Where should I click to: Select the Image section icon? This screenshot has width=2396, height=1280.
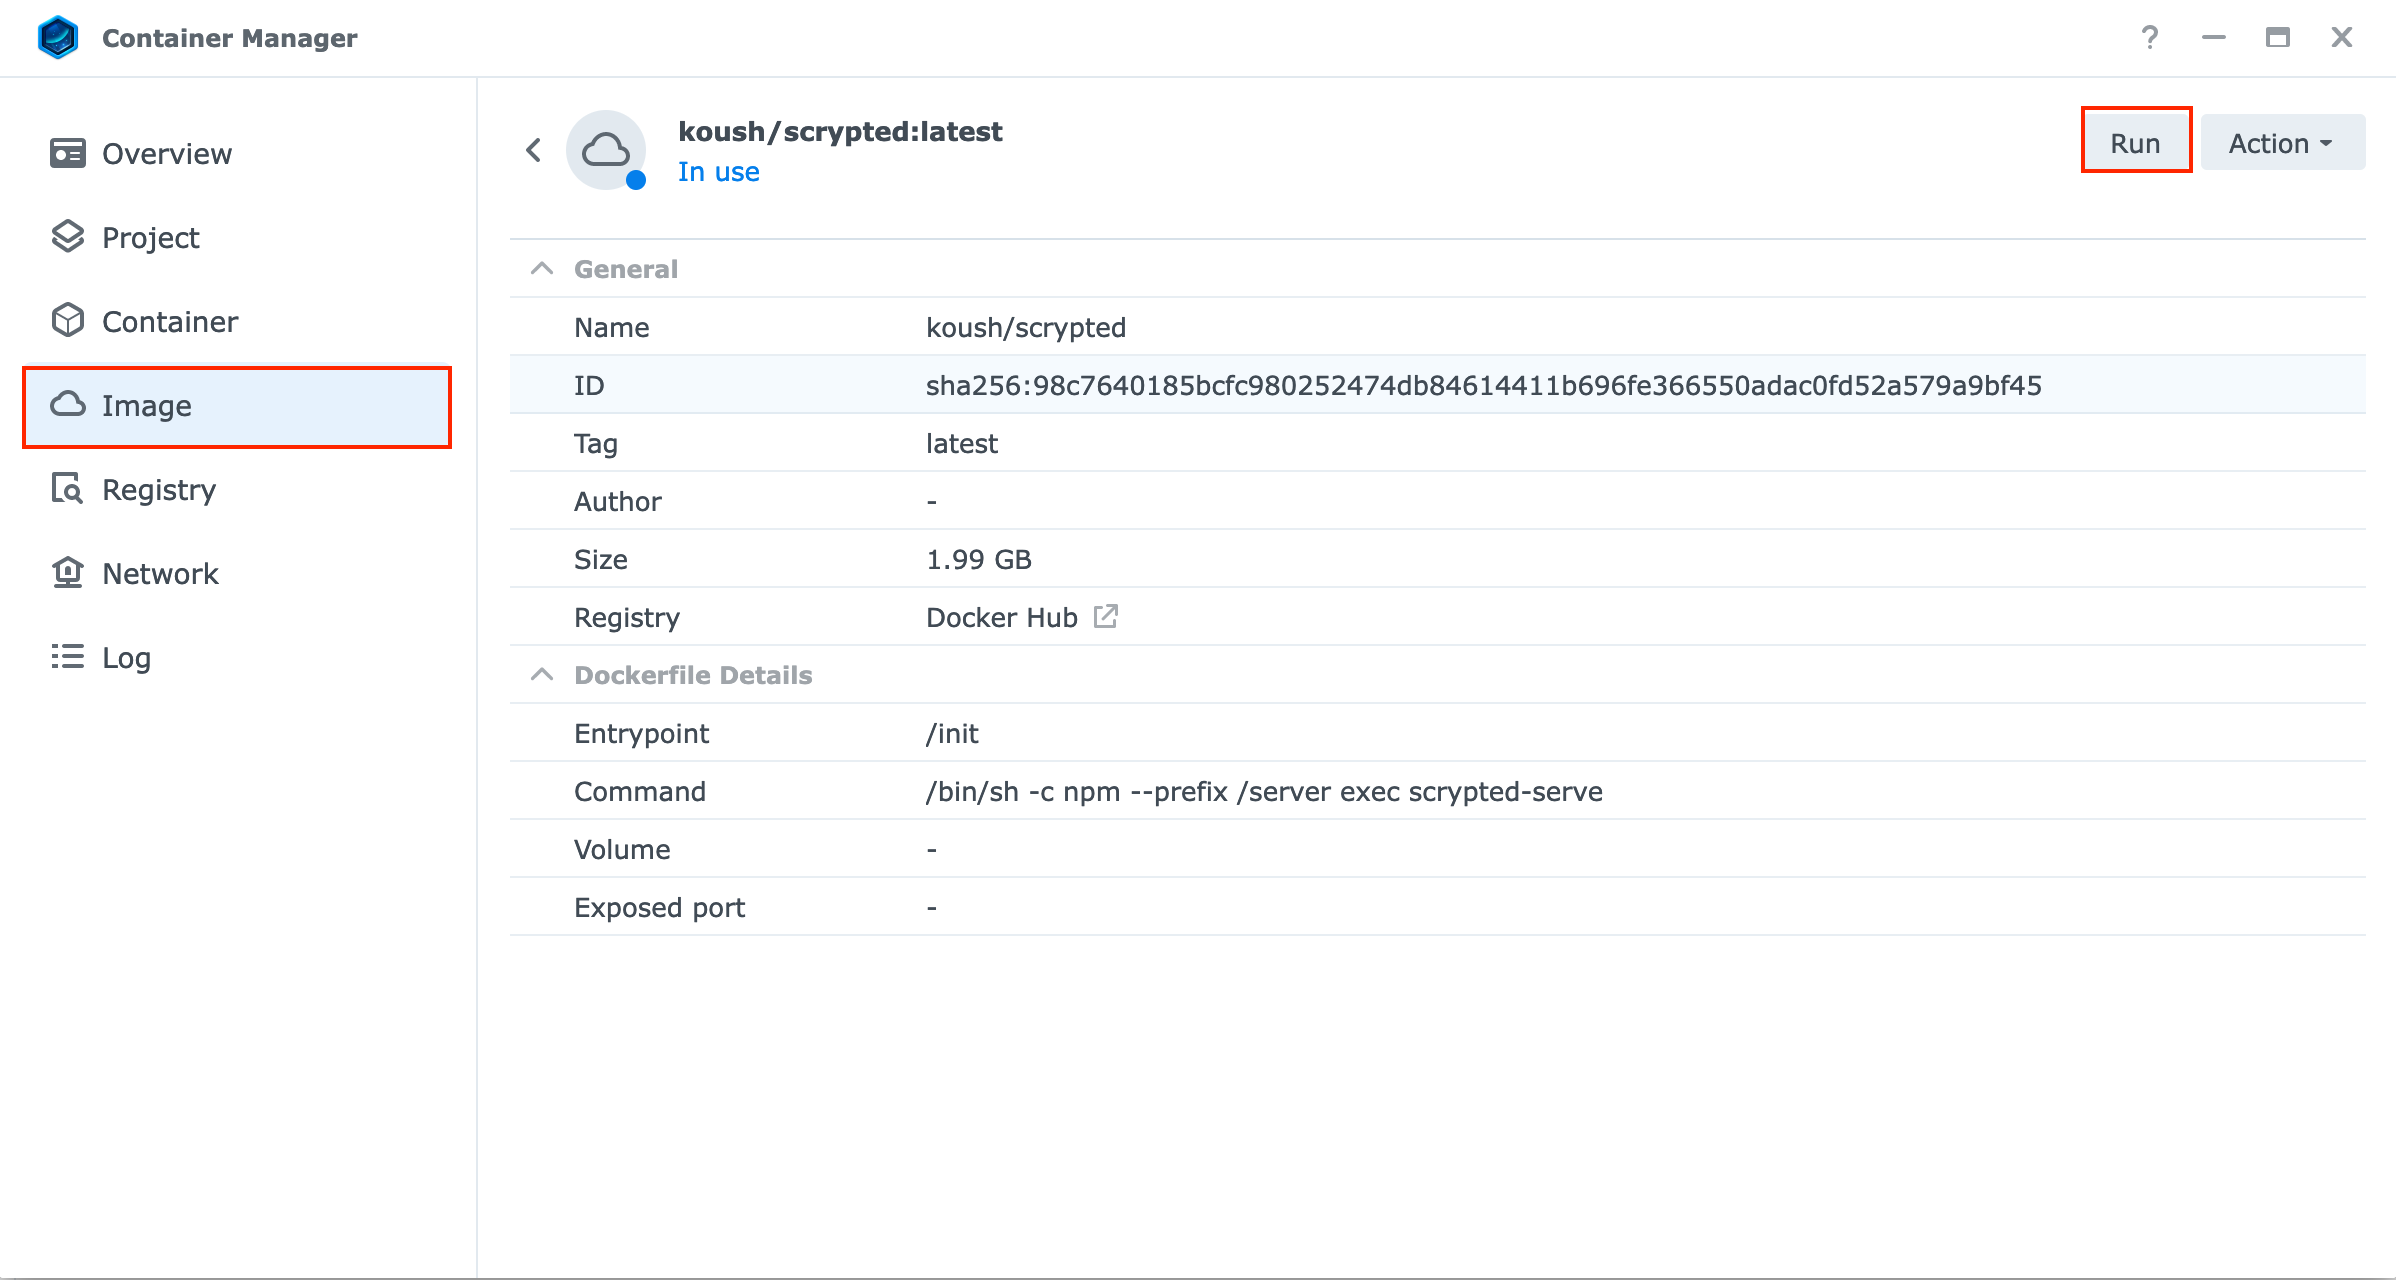(68, 405)
